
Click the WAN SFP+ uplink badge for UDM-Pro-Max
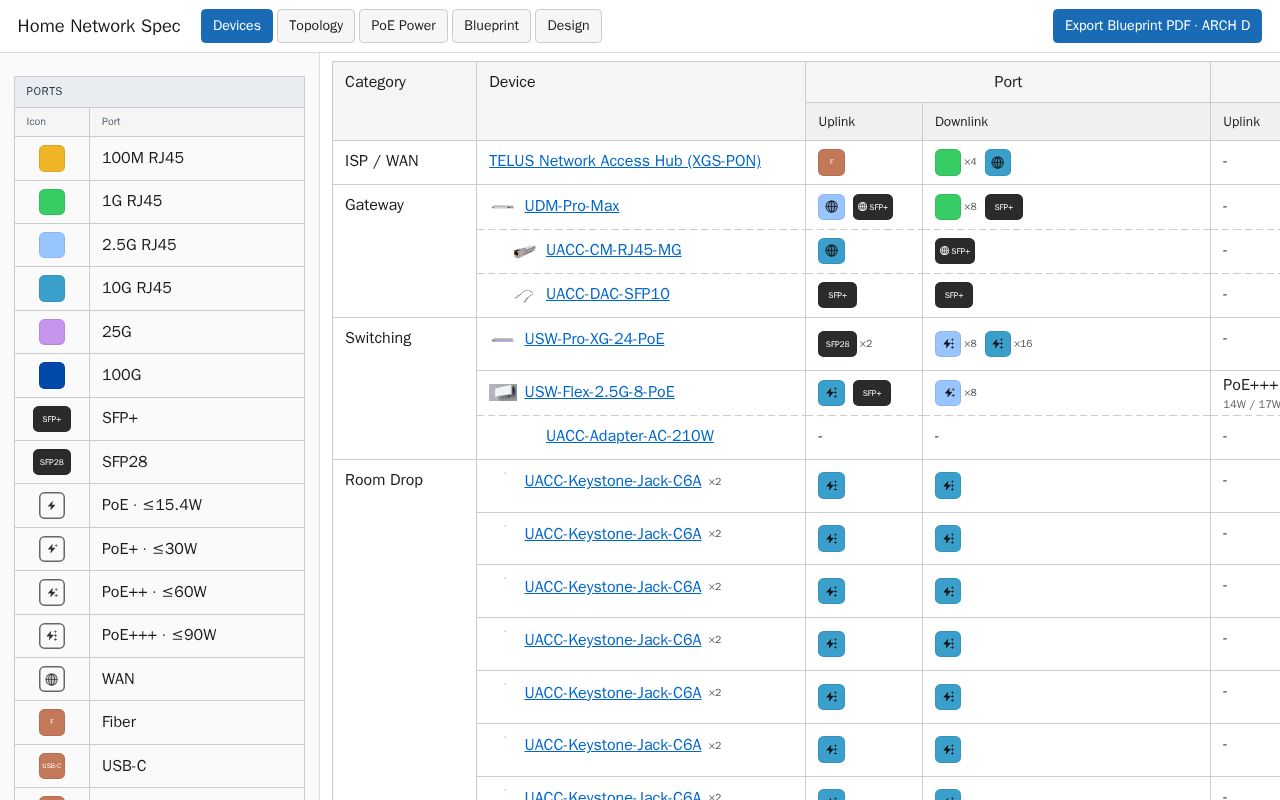pos(873,207)
